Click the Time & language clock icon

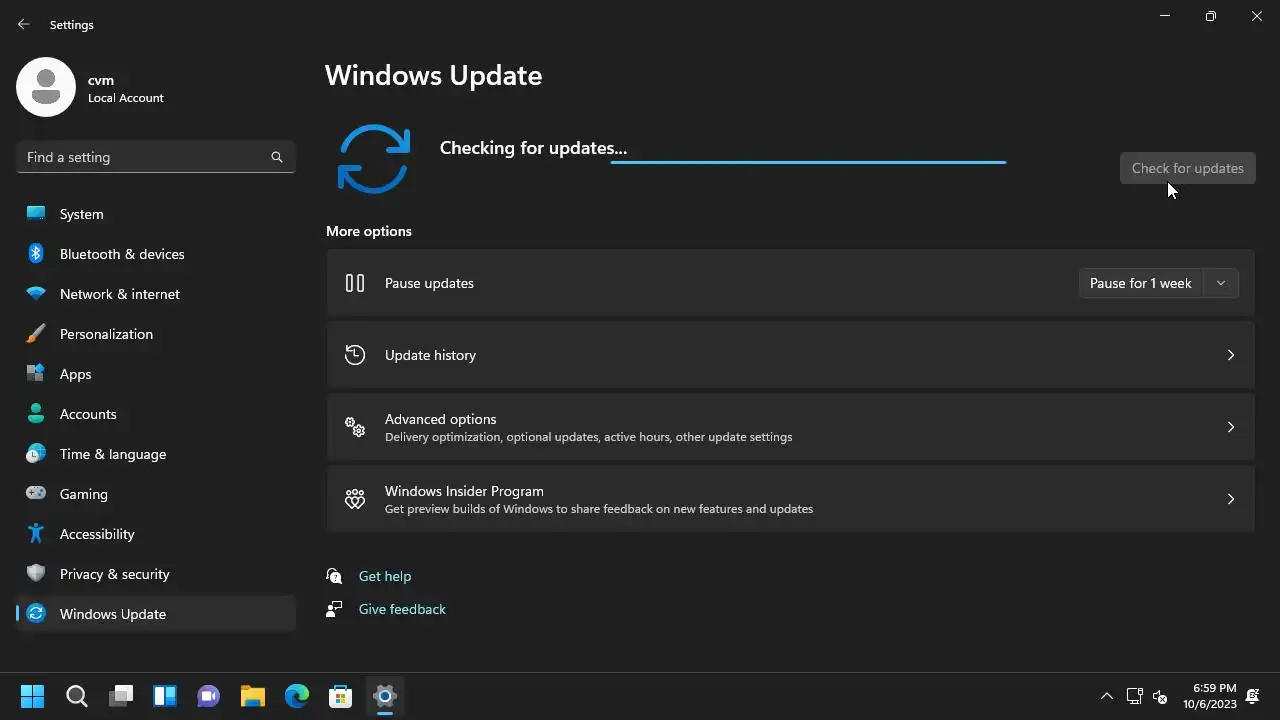click(x=36, y=454)
